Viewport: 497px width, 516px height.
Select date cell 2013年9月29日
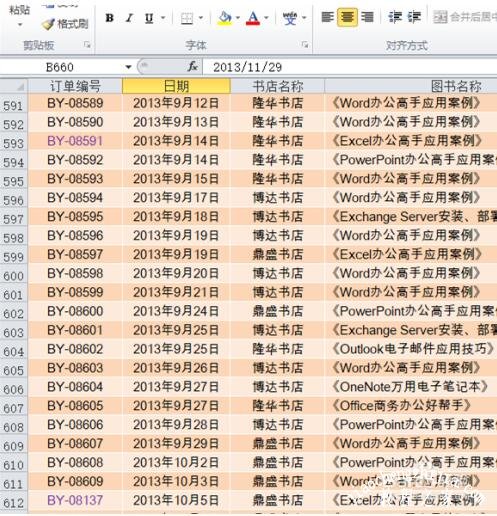pyautogui.click(x=176, y=443)
